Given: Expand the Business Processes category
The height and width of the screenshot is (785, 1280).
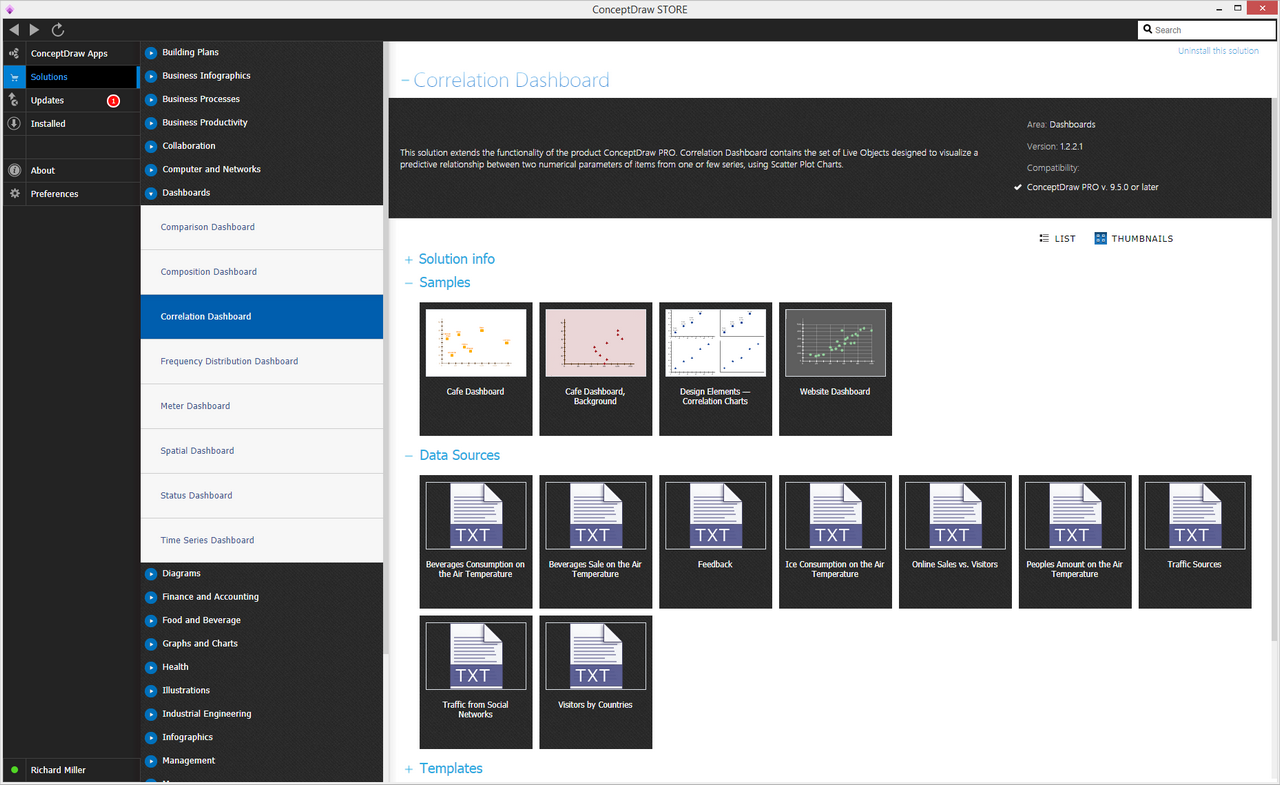Looking at the screenshot, I should (x=151, y=100).
